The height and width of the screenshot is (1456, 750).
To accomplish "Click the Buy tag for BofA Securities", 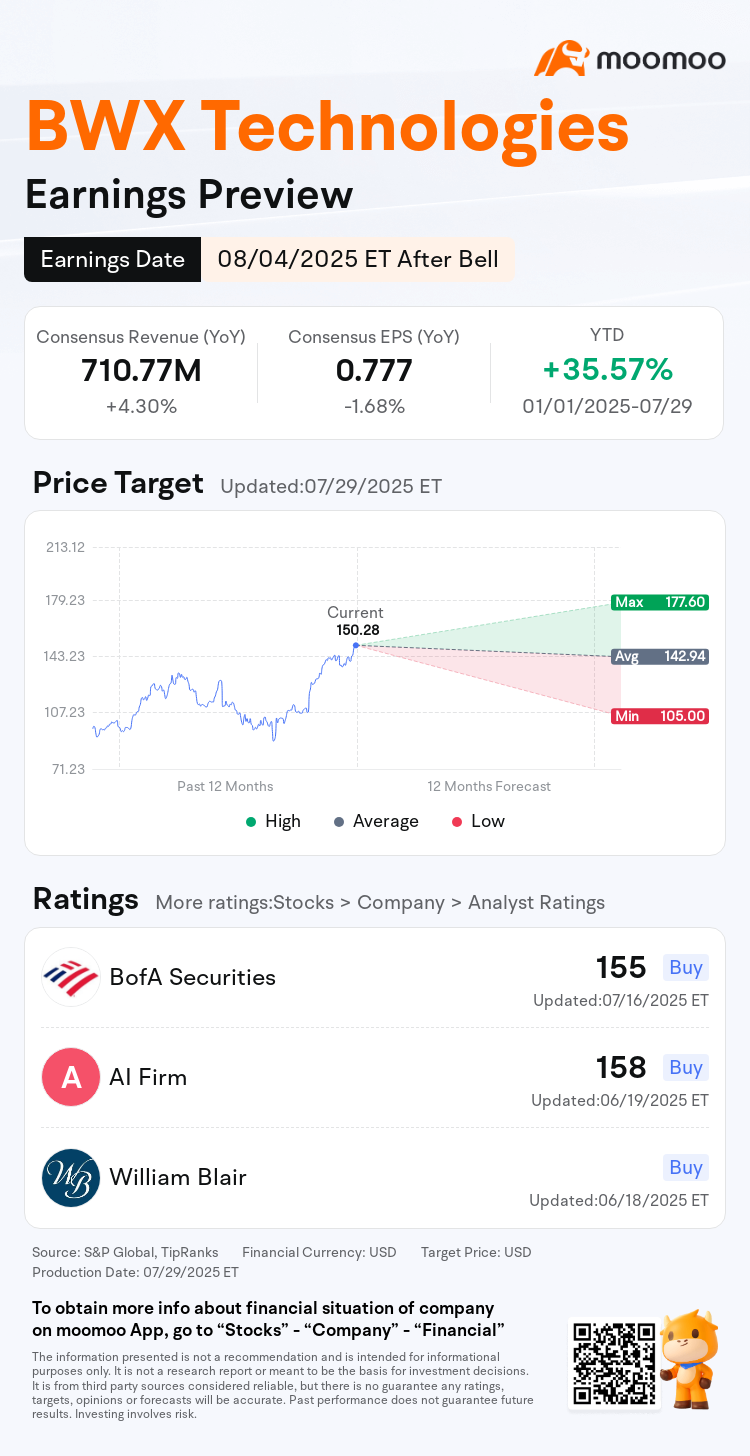I will tap(685, 967).
